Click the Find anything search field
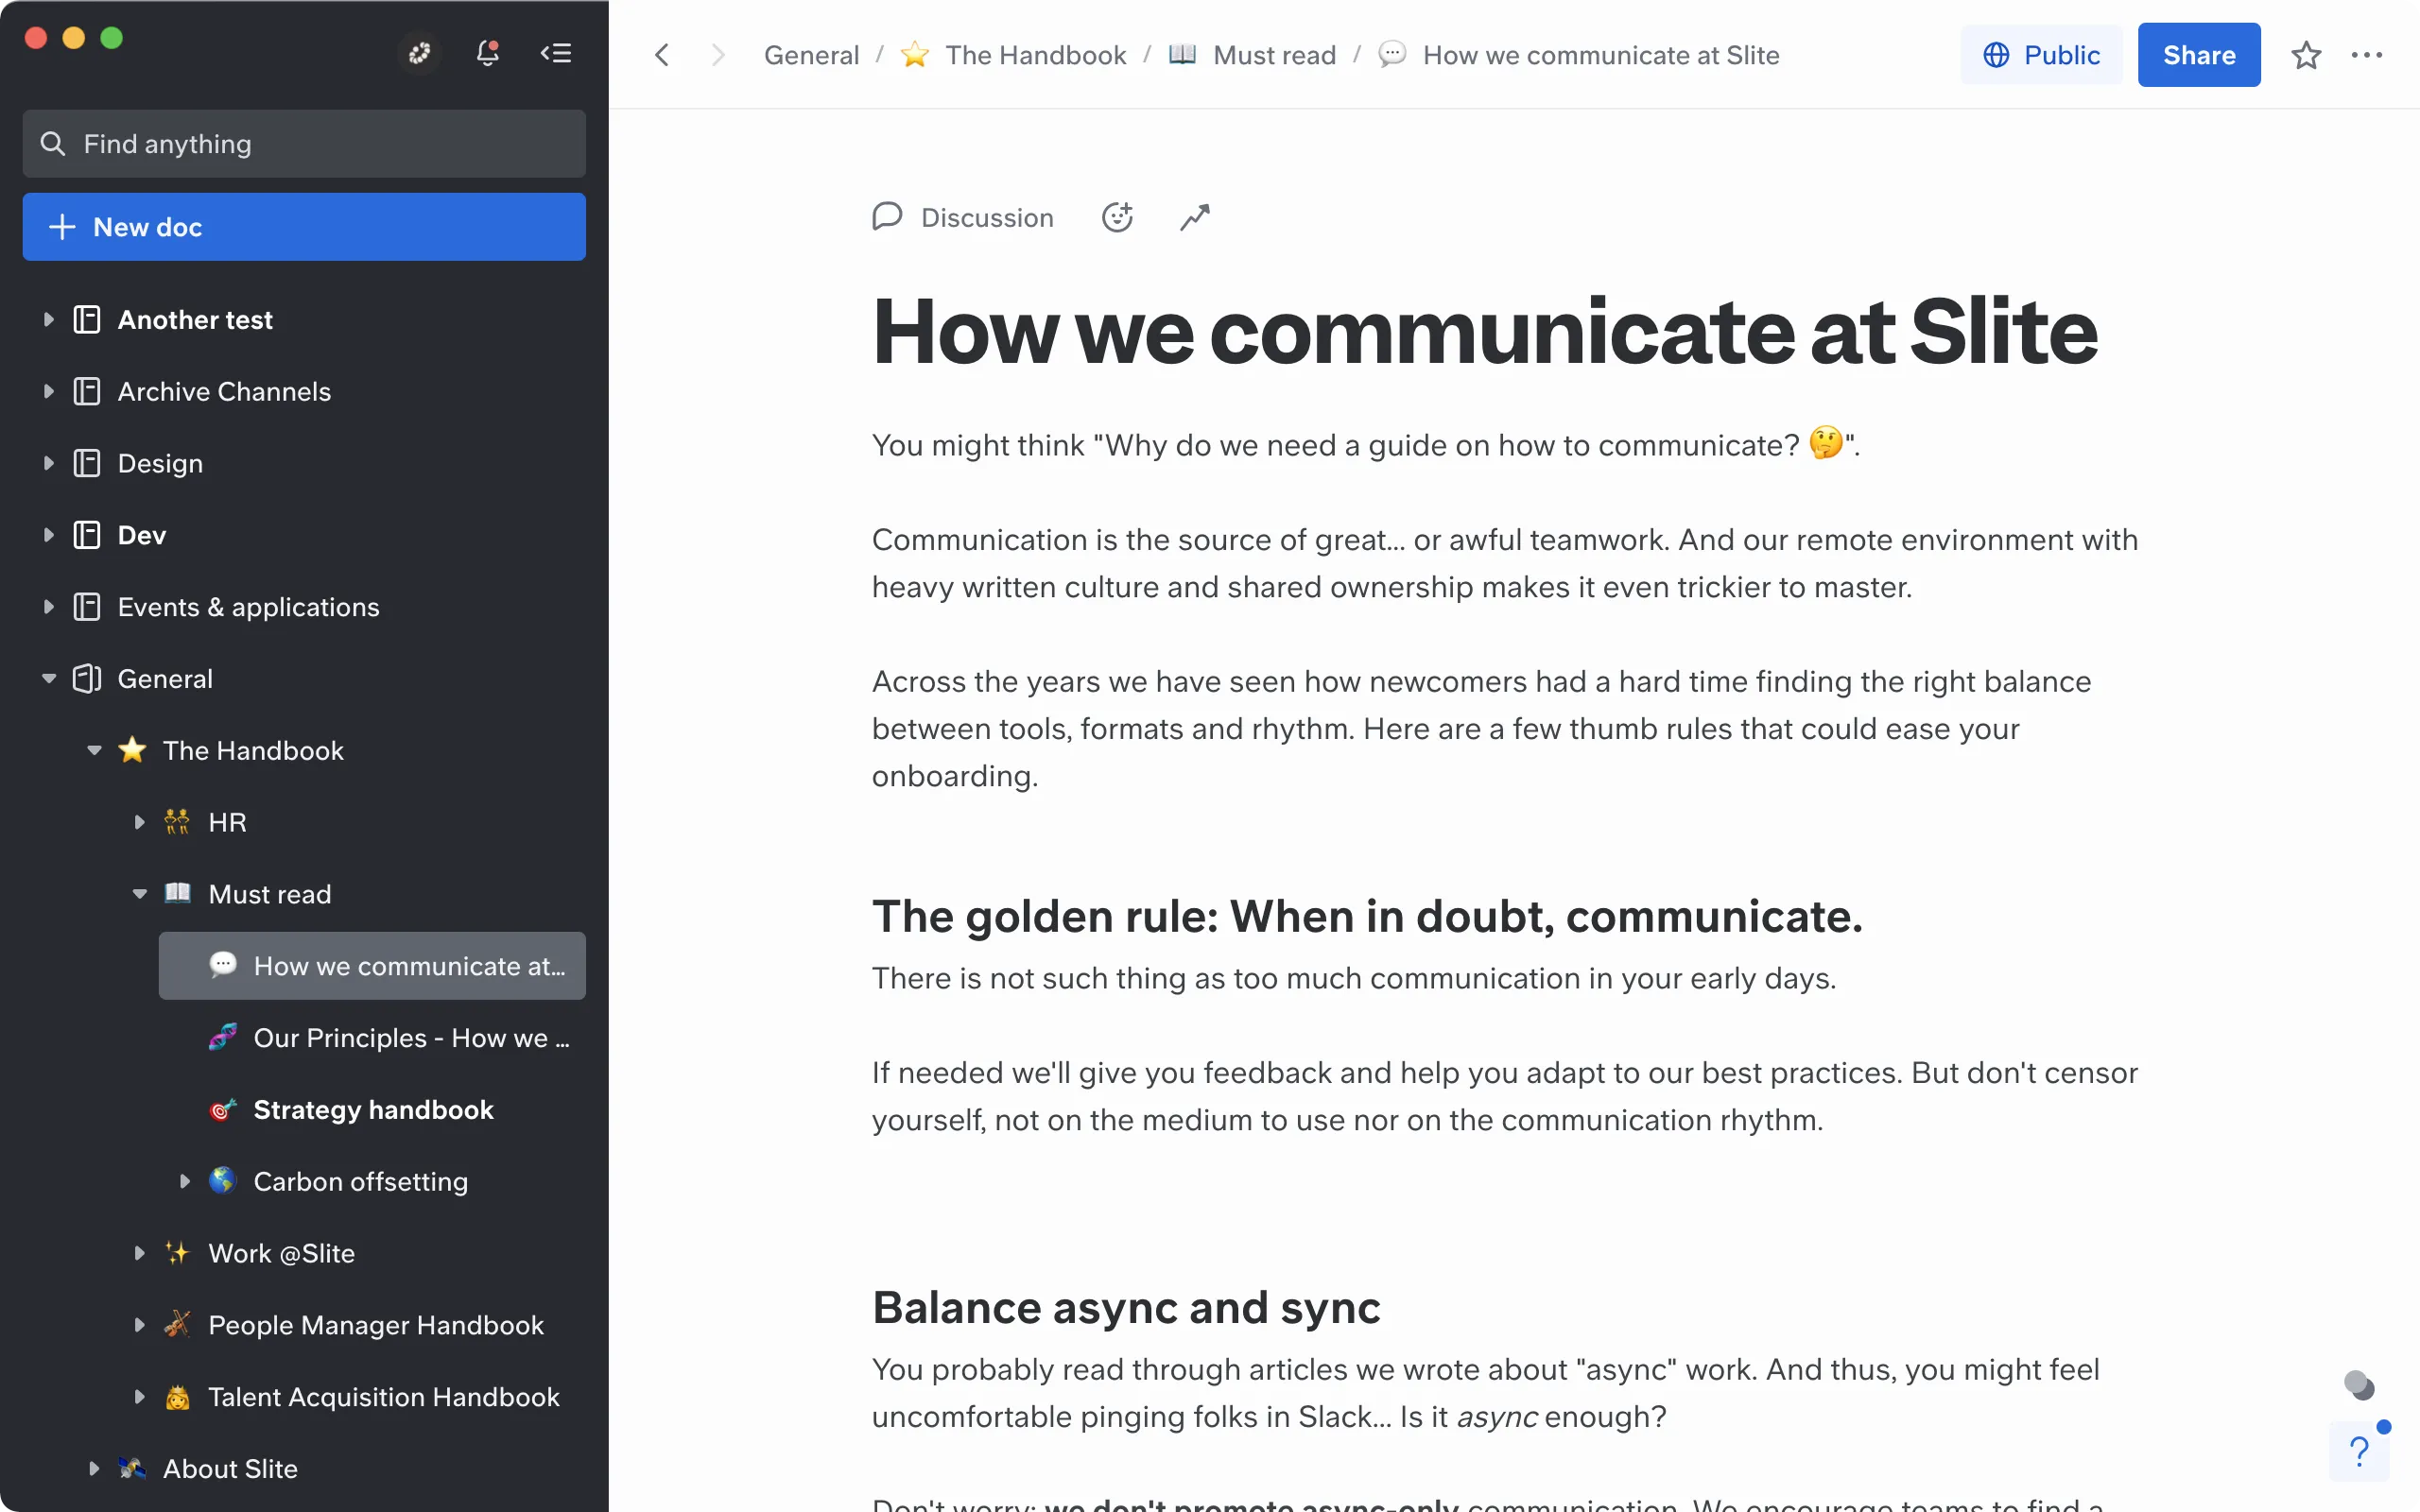Image resolution: width=2420 pixels, height=1512 pixels. click(x=303, y=143)
